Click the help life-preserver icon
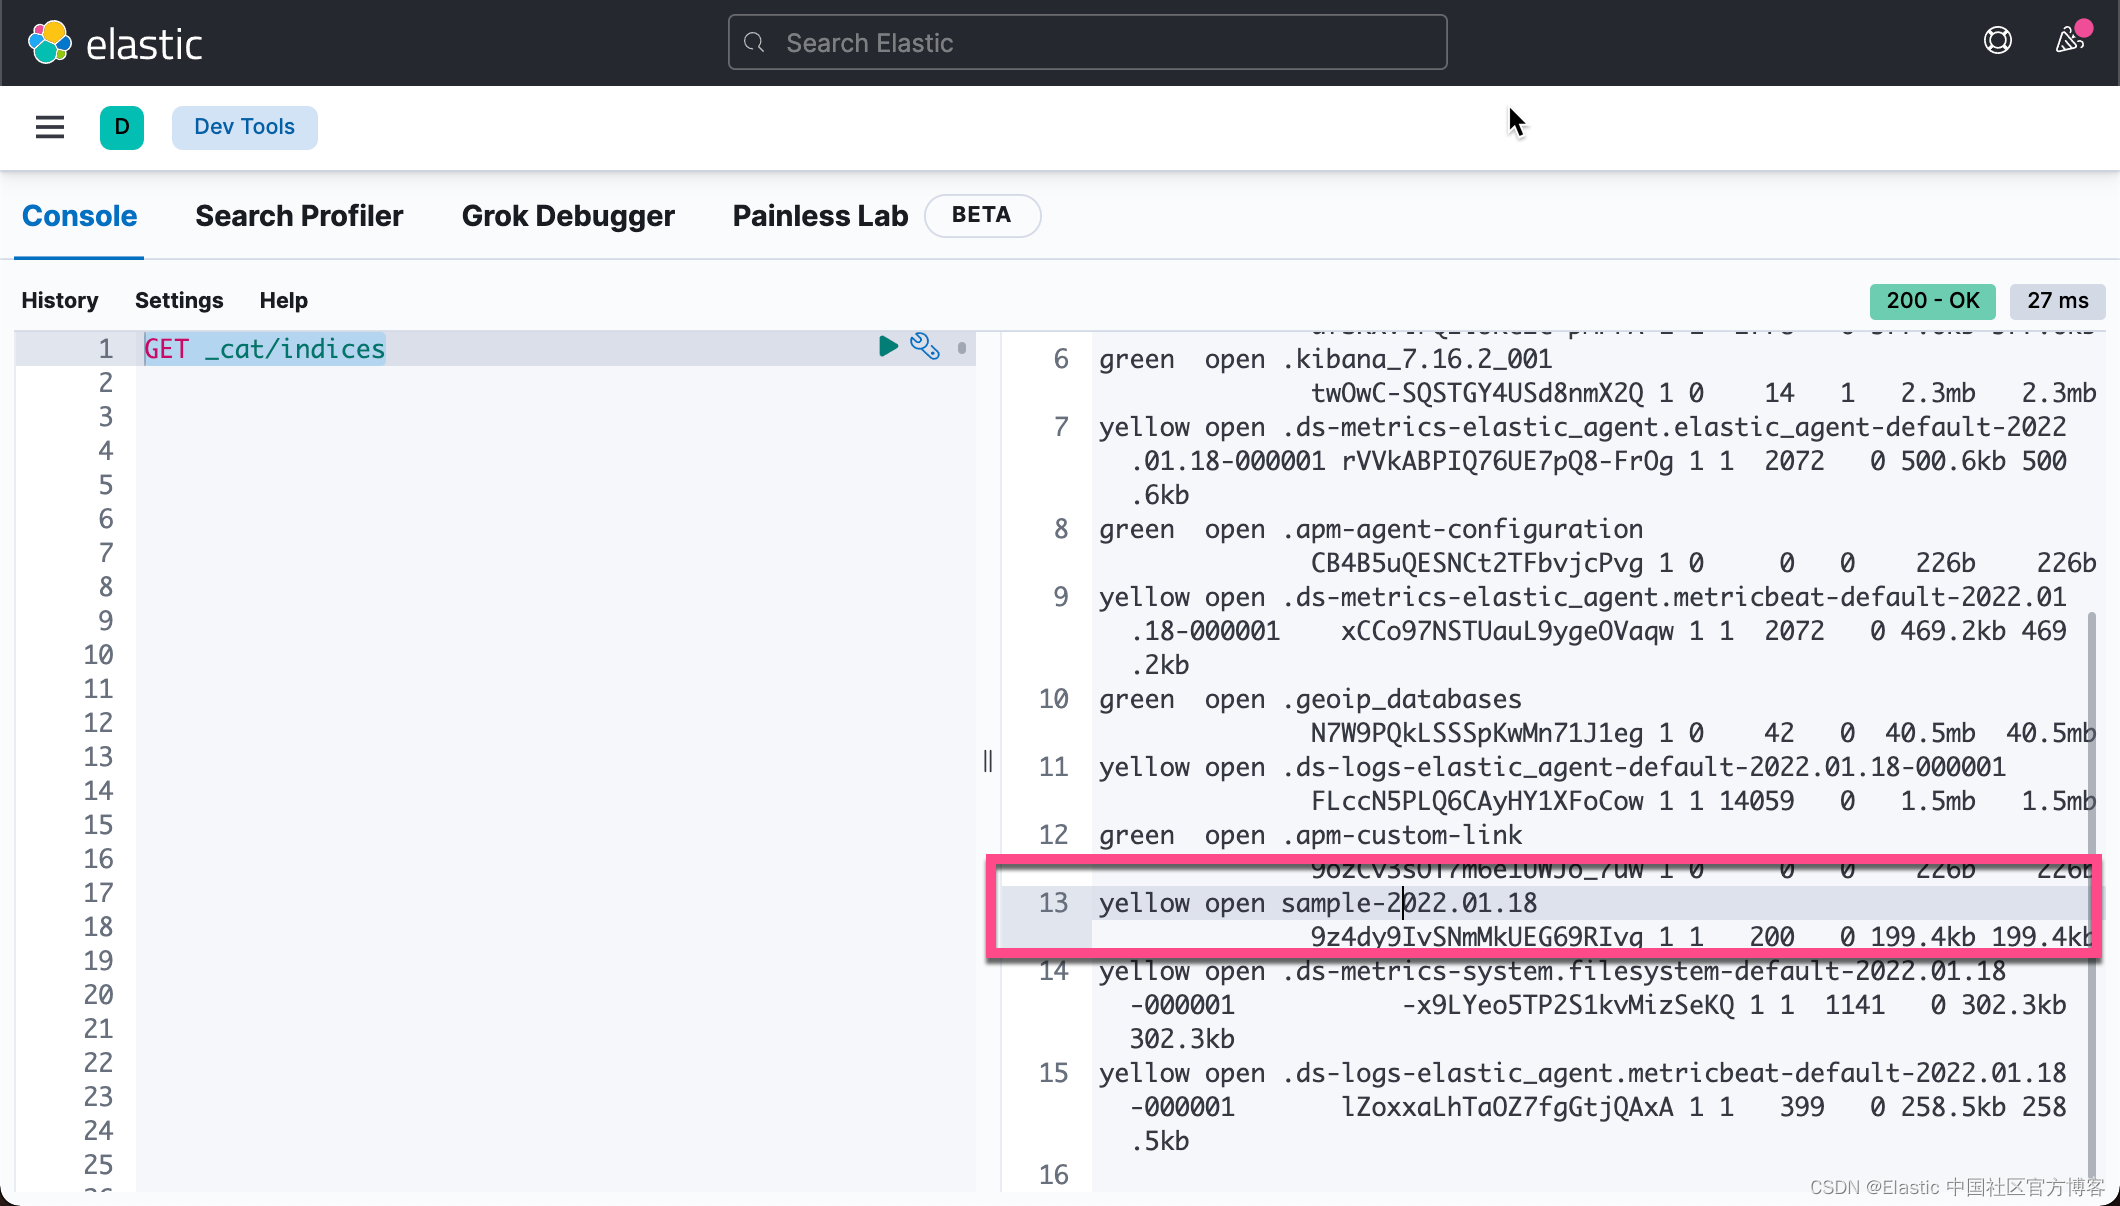Viewport: 2120px width, 1206px height. click(x=1997, y=40)
